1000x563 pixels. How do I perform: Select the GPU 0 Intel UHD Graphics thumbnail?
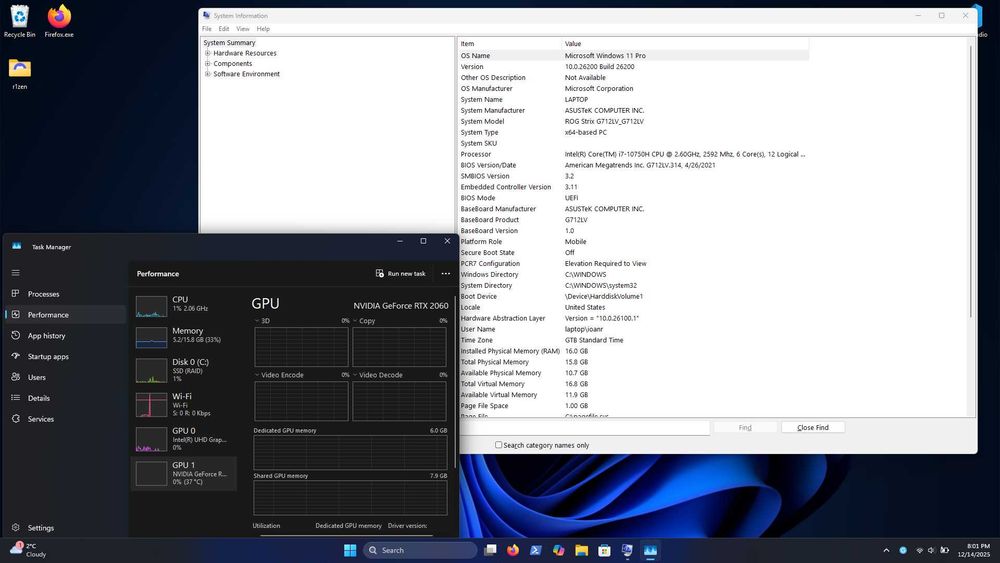pos(185,439)
